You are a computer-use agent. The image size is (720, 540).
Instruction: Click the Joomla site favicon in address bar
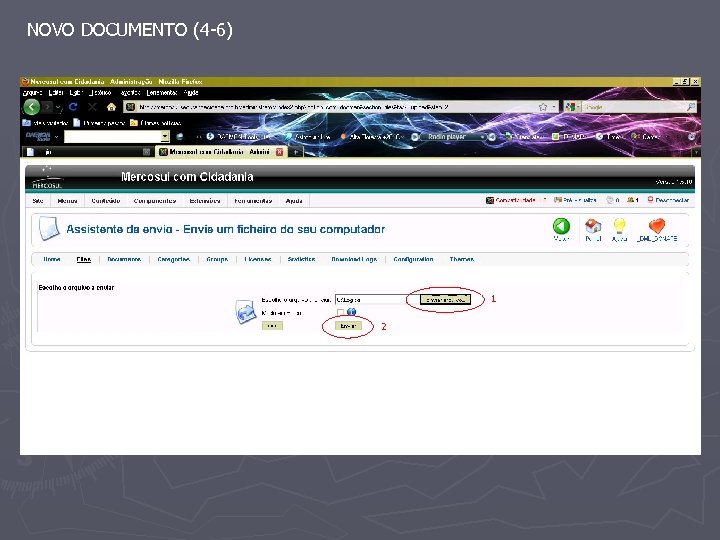130,107
